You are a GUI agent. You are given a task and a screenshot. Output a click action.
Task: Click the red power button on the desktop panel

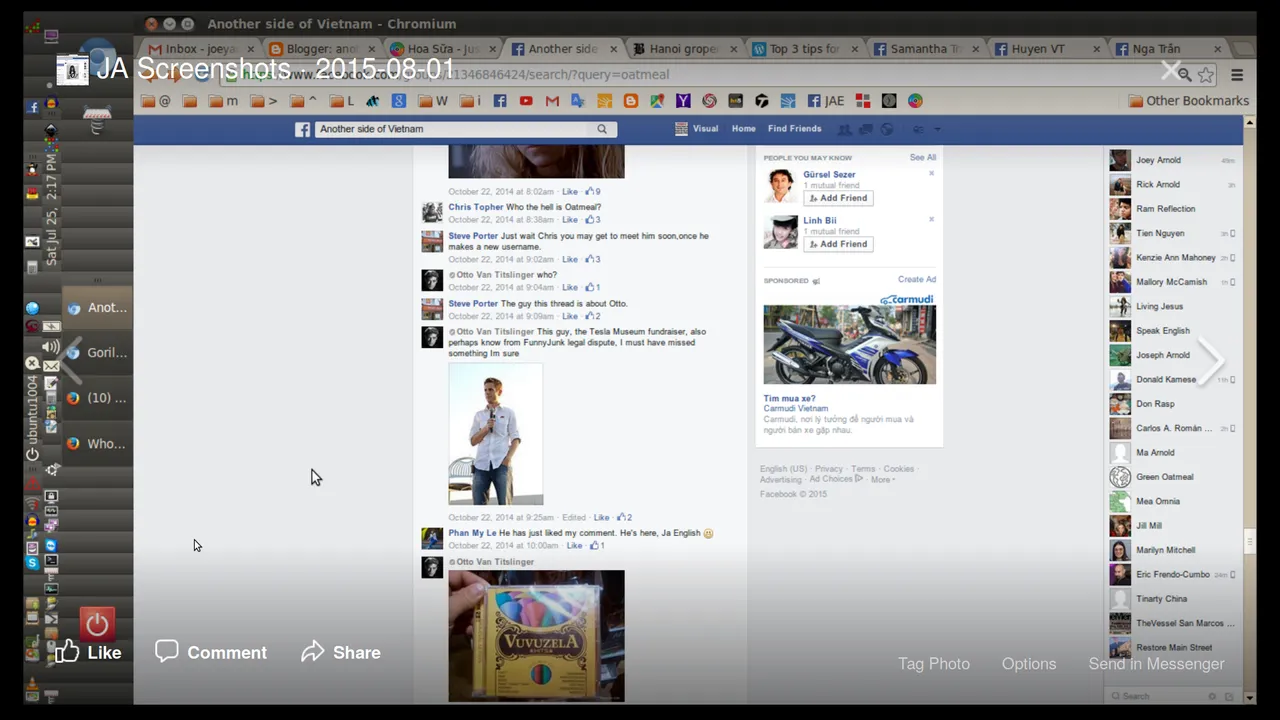(x=97, y=625)
